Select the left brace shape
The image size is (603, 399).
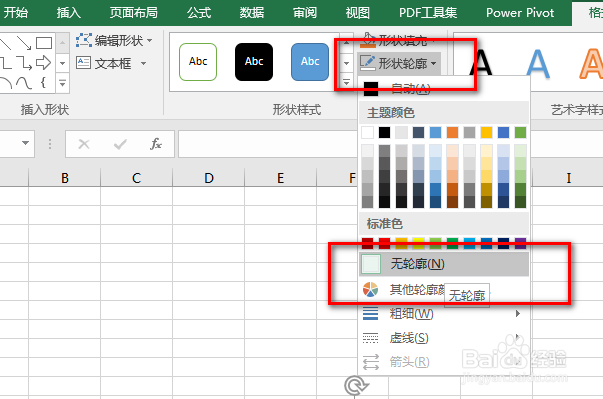click(43, 82)
